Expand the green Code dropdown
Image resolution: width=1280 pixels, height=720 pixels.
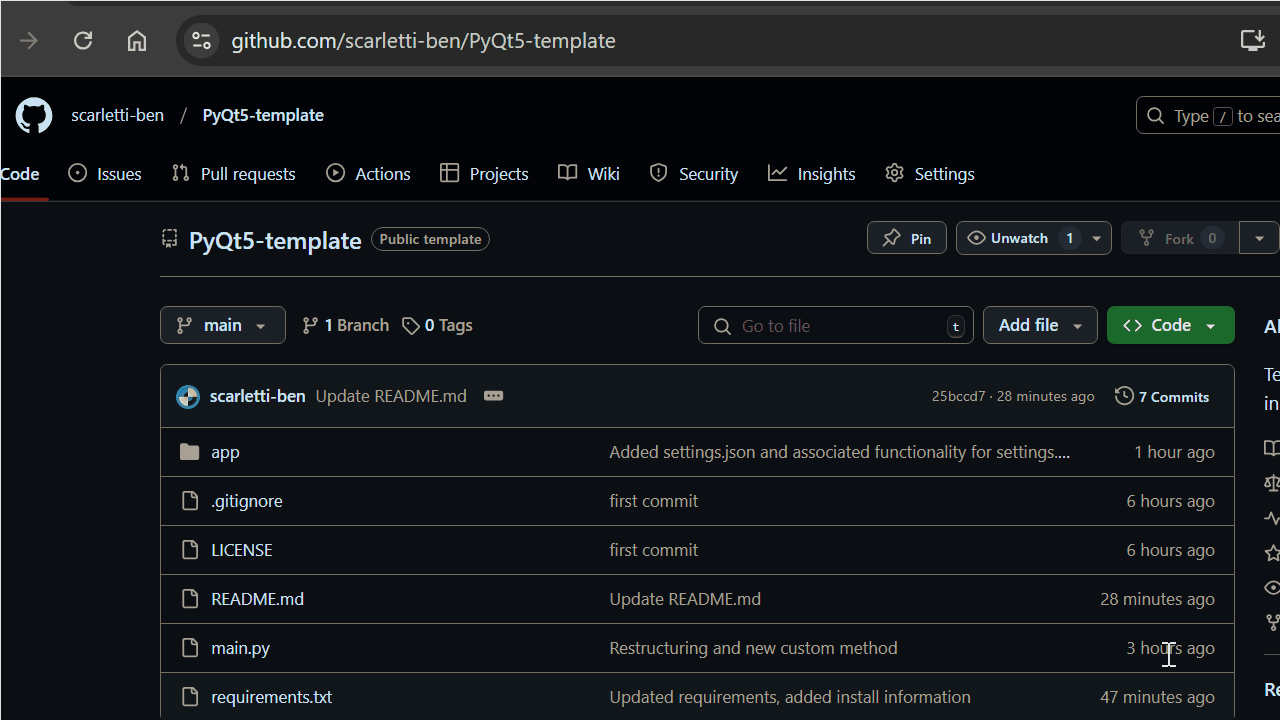click(1171, 325)
